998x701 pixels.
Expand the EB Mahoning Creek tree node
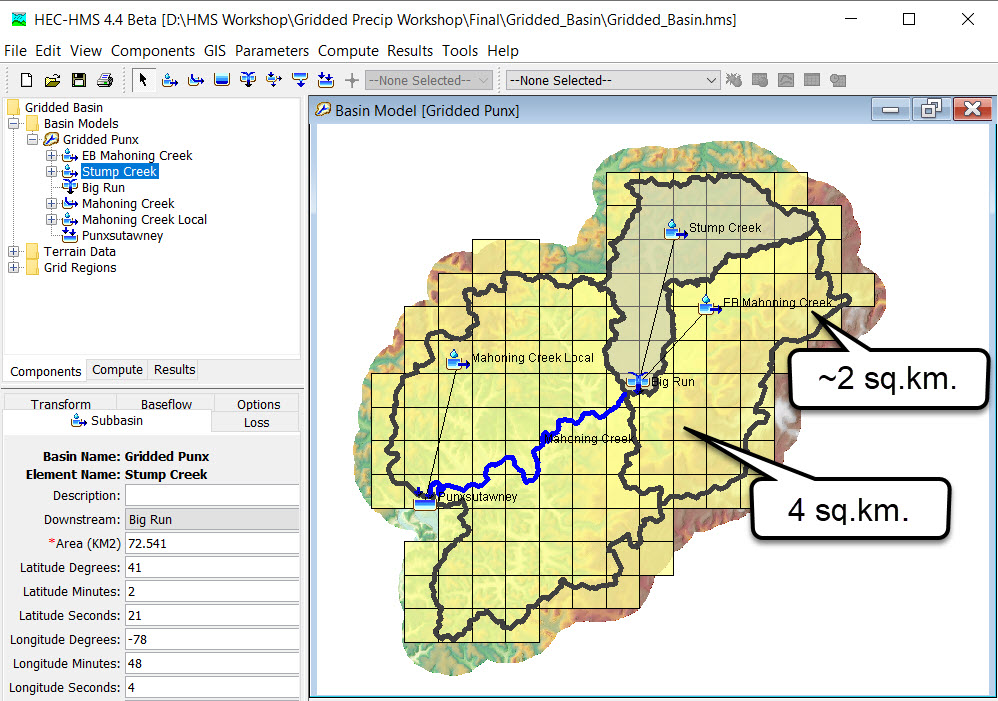pos(52,155)
